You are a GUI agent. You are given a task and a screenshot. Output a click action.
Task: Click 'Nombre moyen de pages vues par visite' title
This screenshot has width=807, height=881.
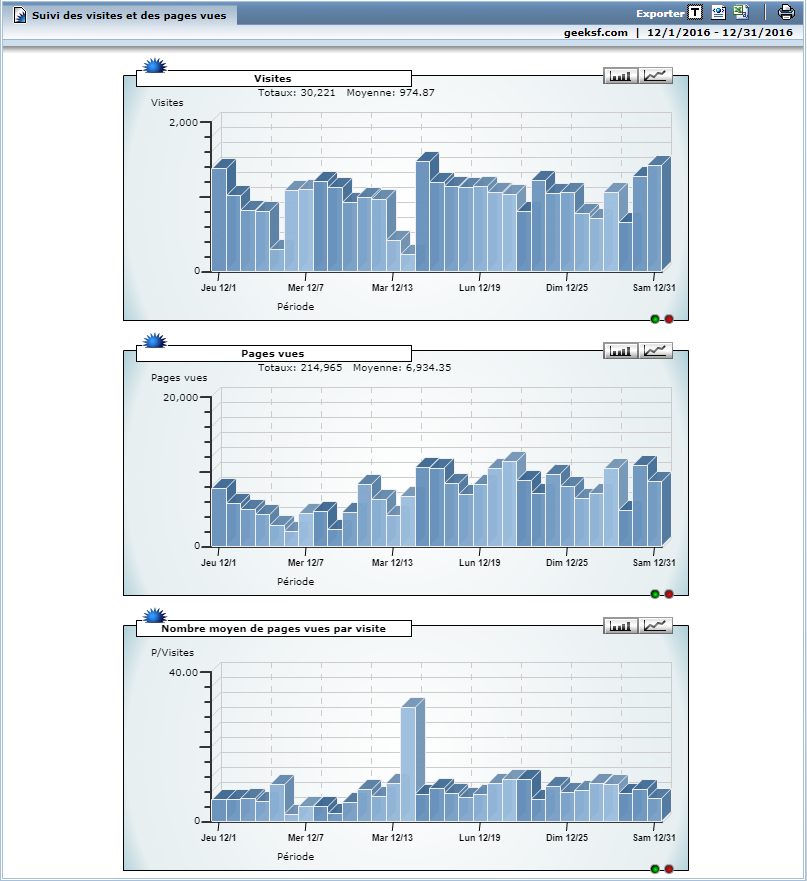pos(274,628)
